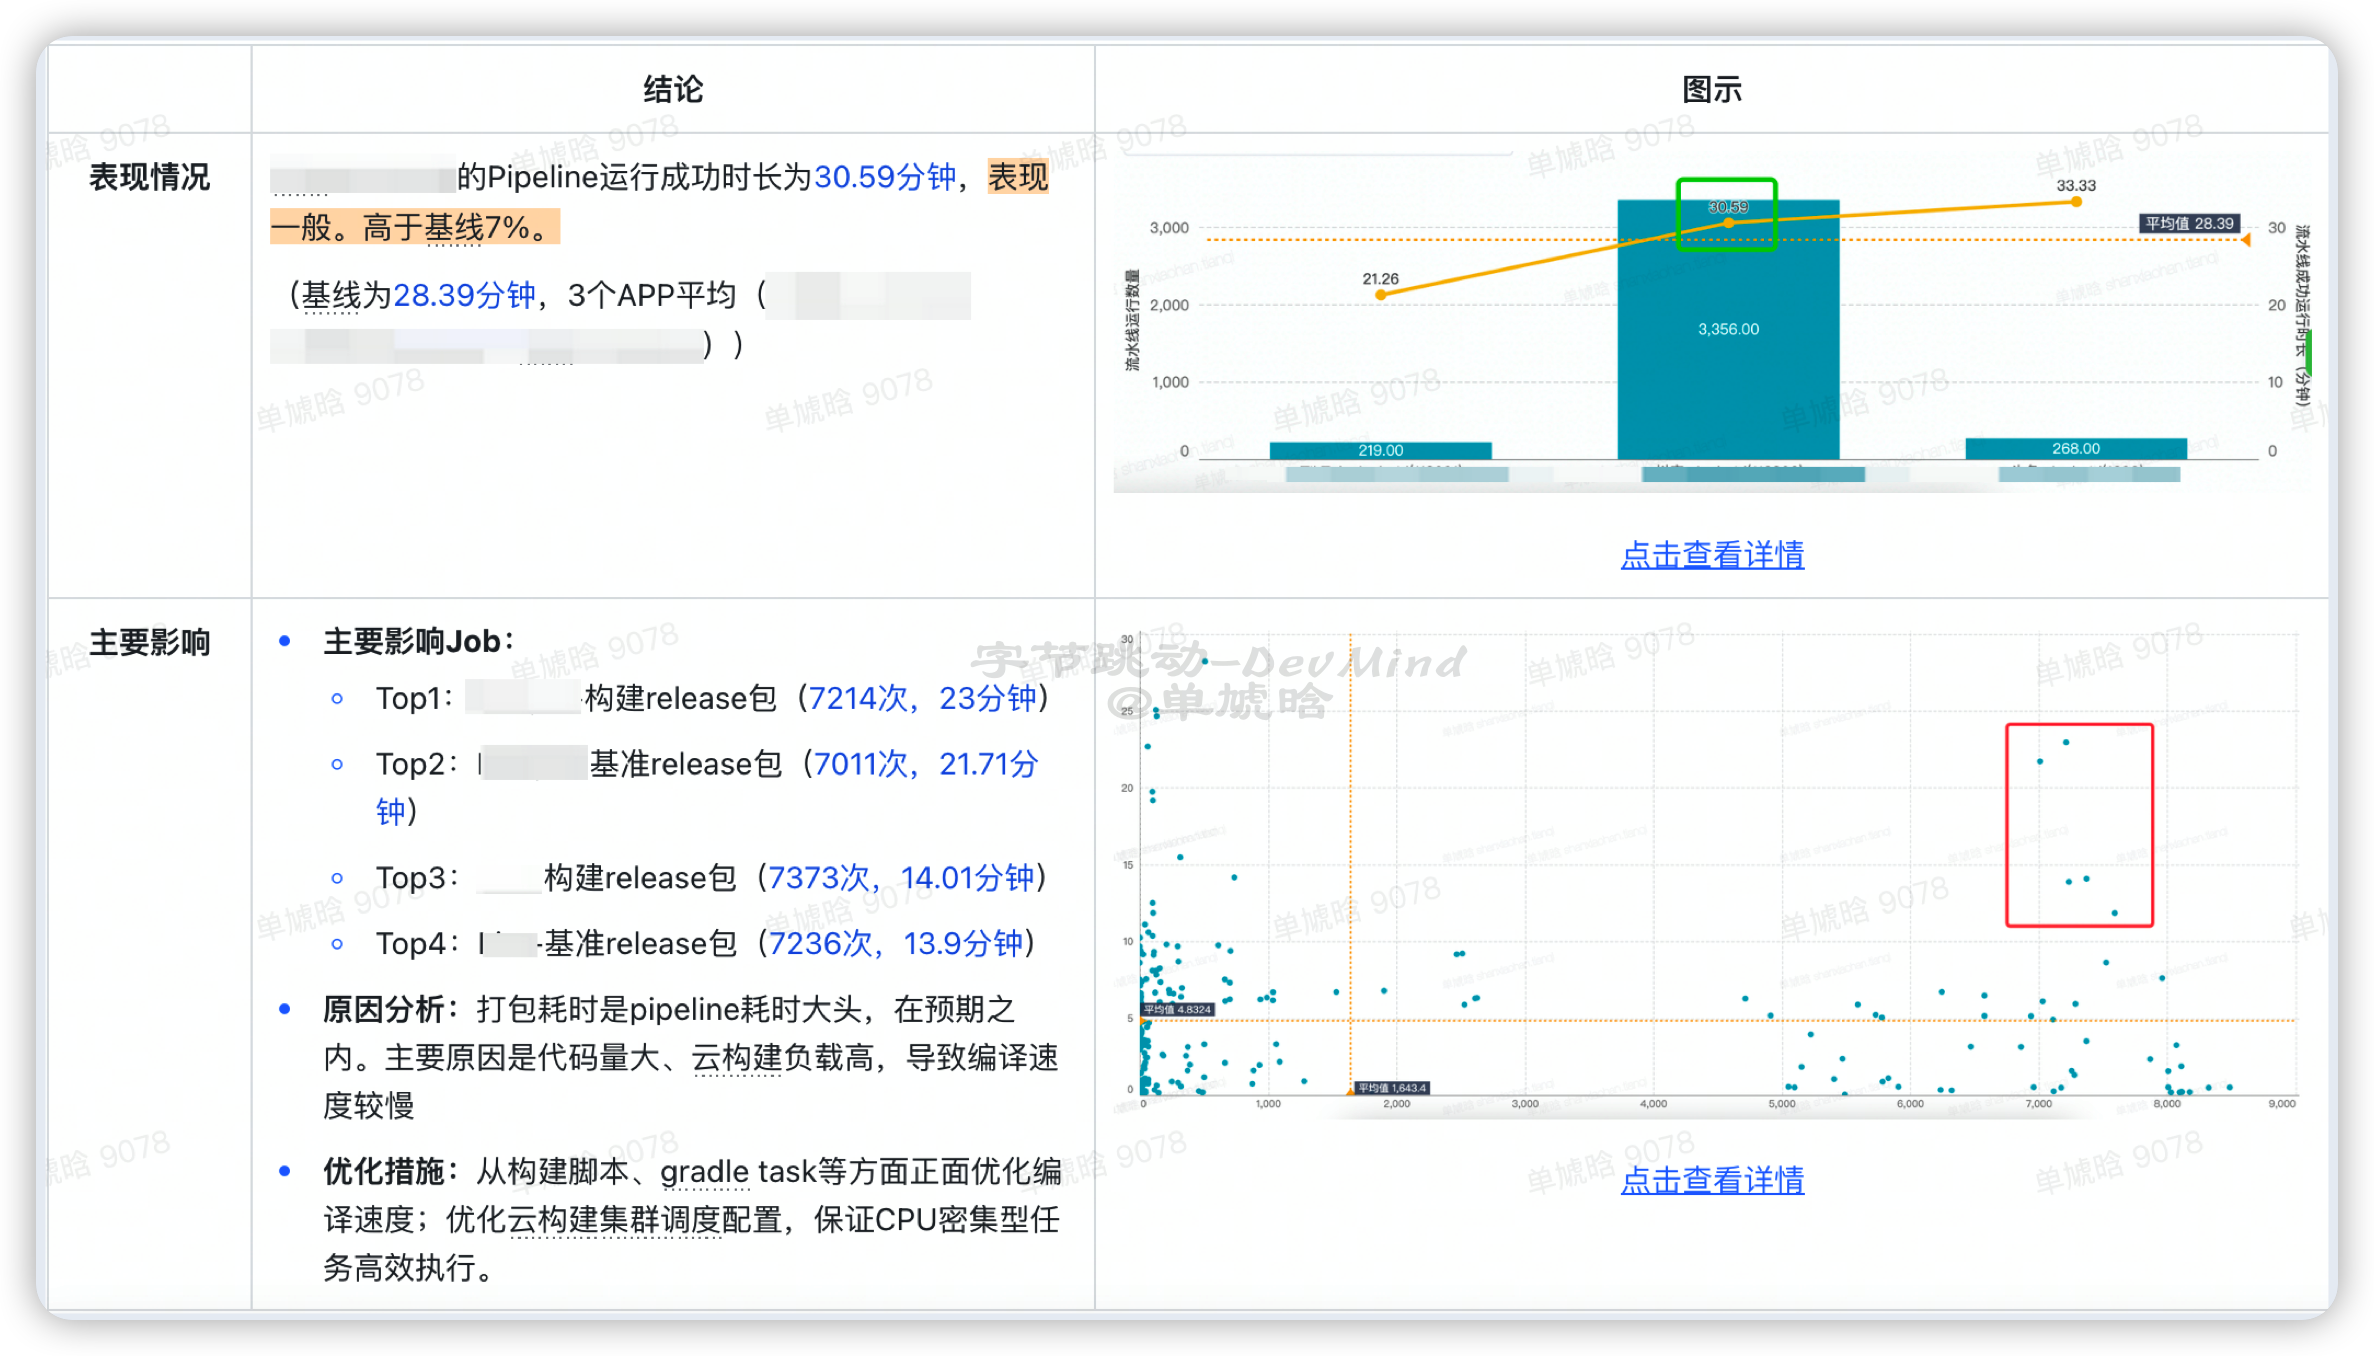
Task: Select the red box highlighting scatter outliers
Action: tap(2079, 822)
